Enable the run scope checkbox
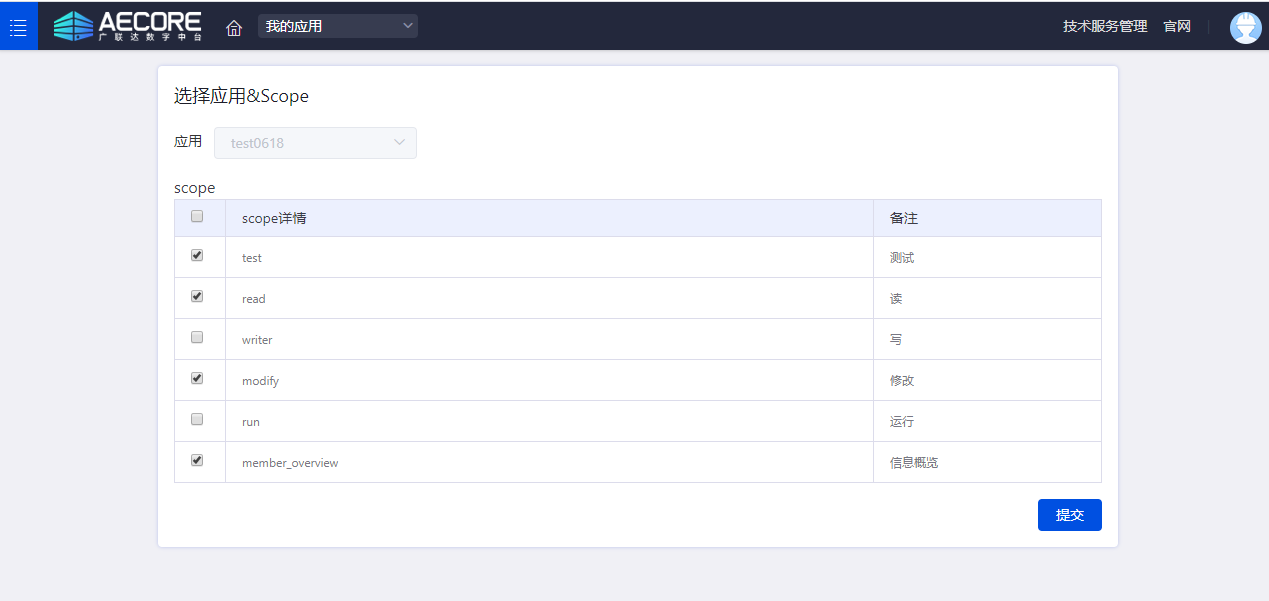Viewport: 1269px width, 601px height. [197, 420]
